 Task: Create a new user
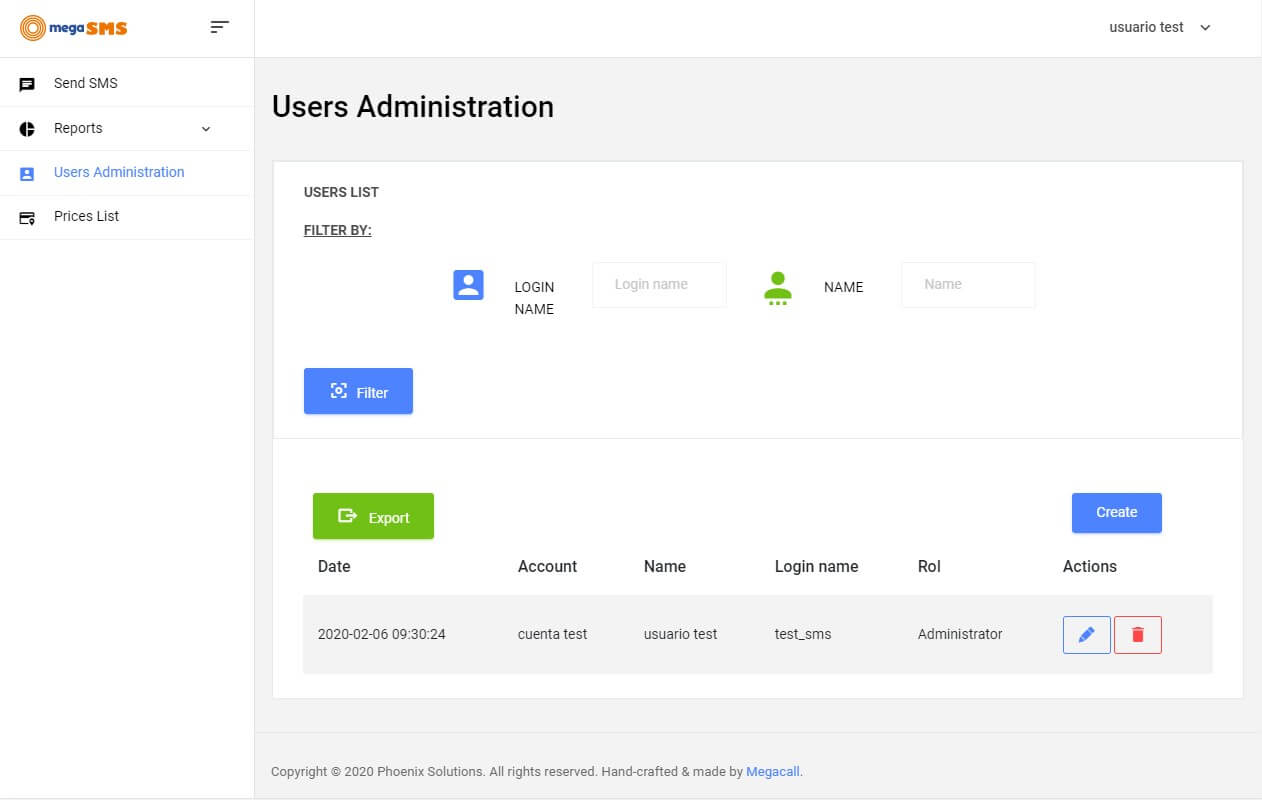[1116, 512]
